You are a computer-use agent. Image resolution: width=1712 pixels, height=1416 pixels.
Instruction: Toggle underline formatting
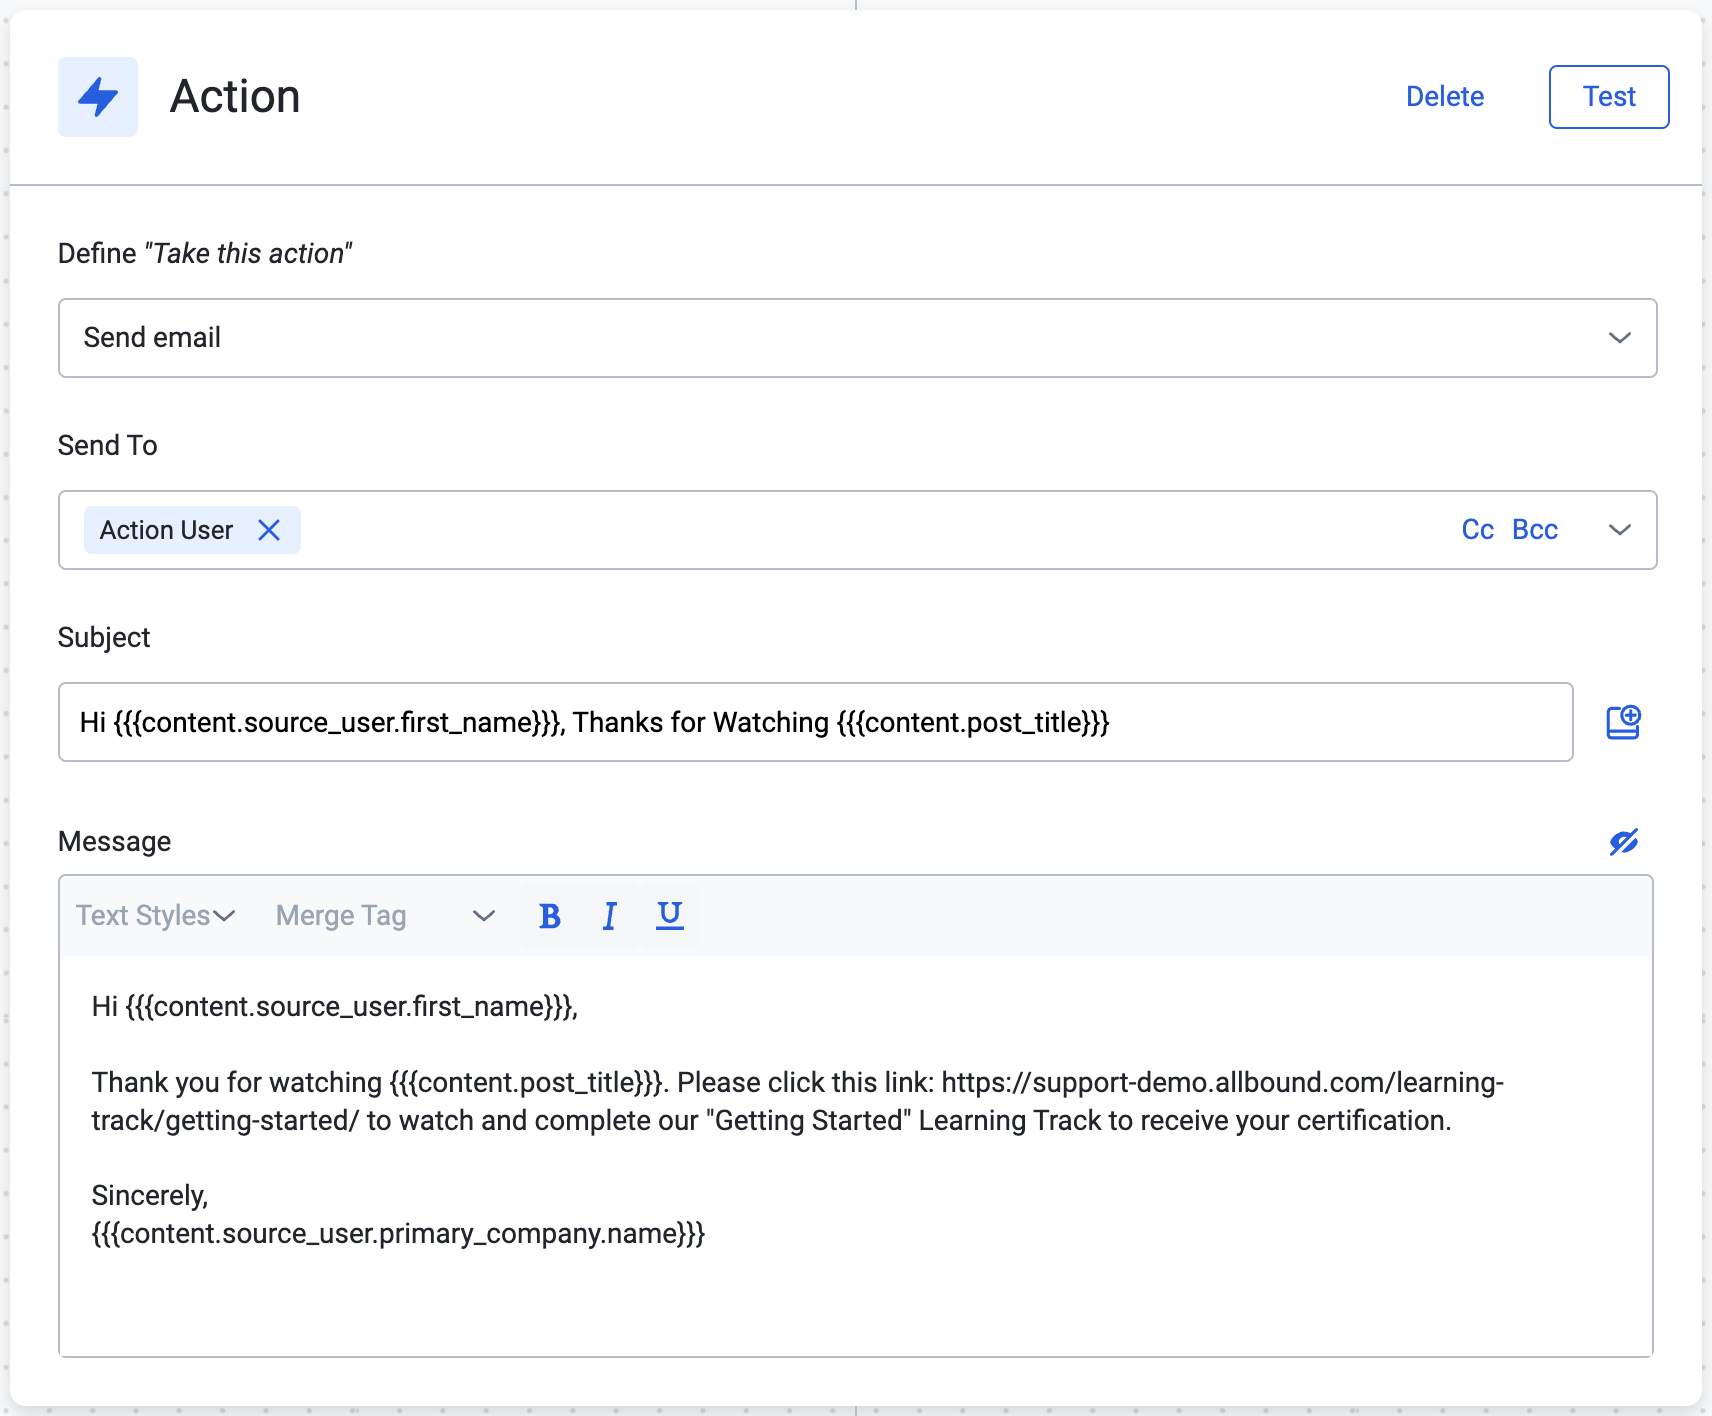(x=670, y=916)
